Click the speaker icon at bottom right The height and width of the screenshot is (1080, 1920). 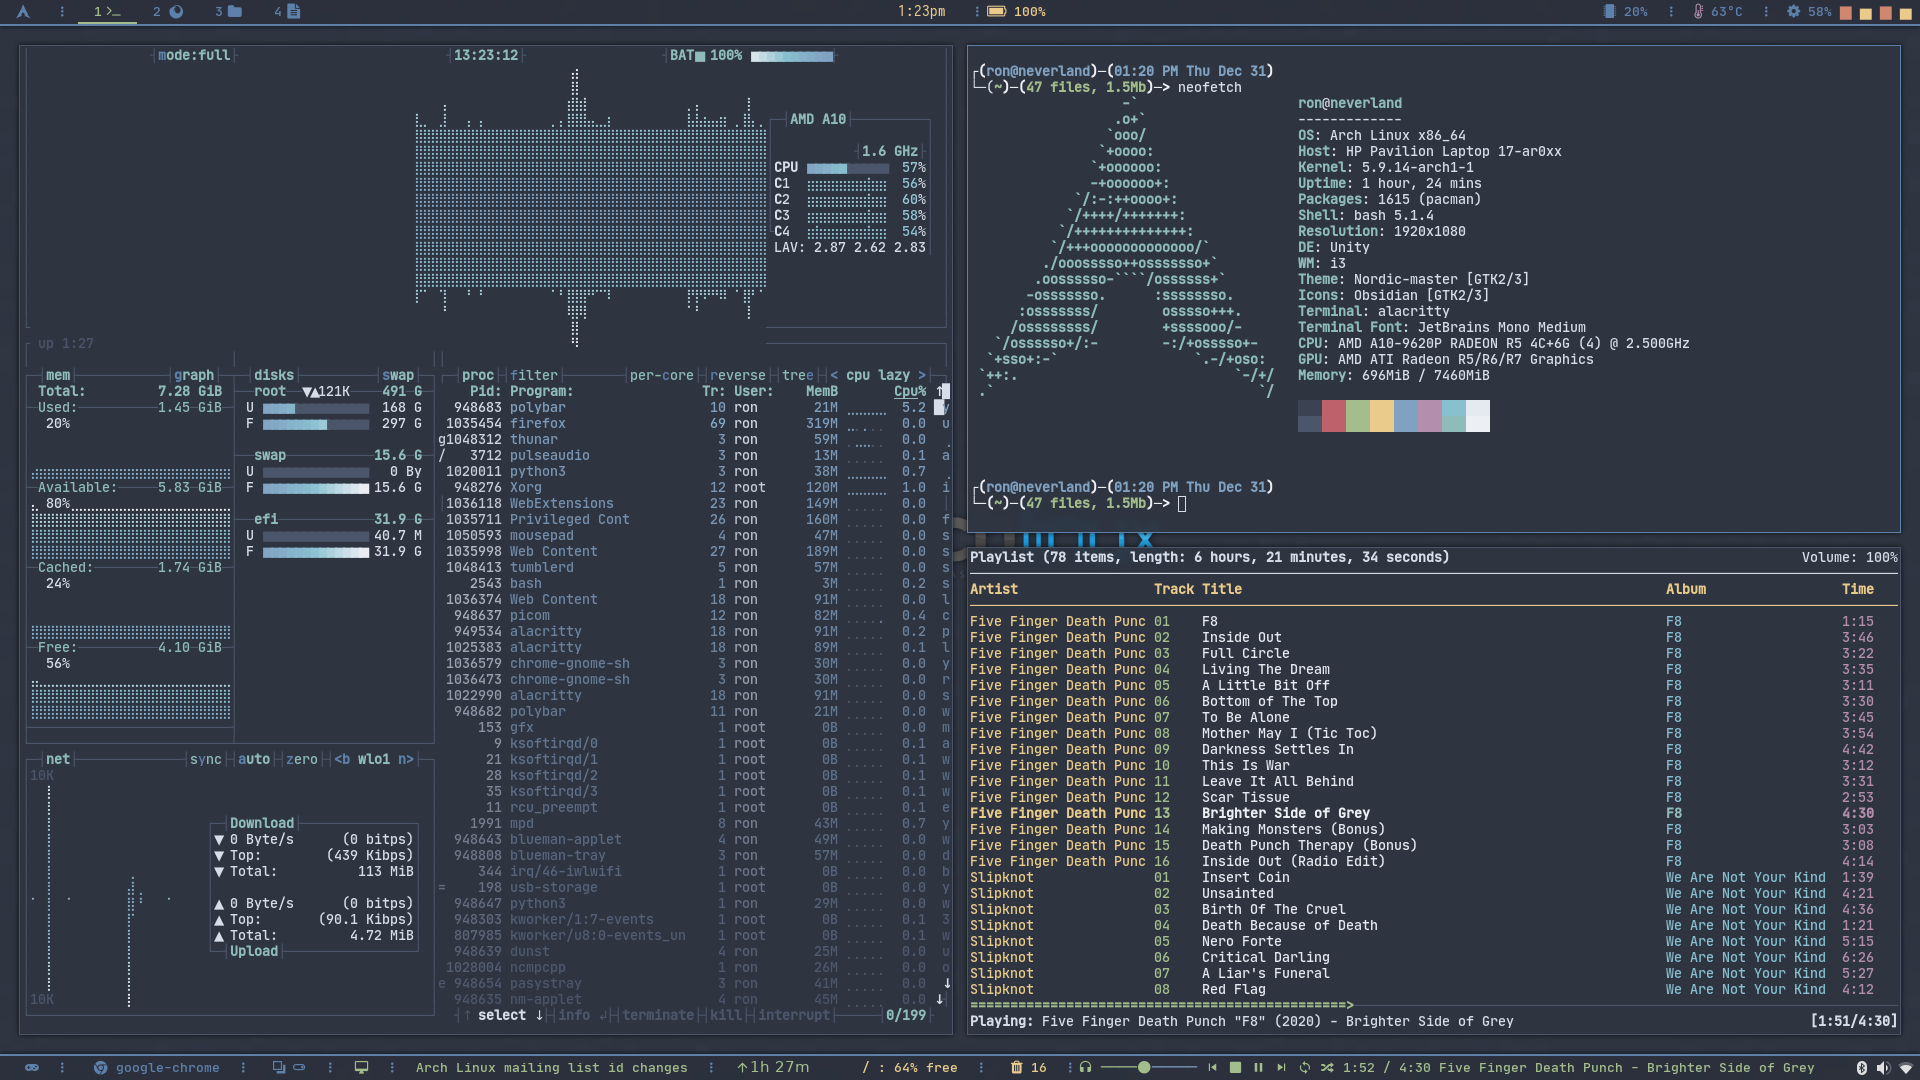click(1886, 1067)
